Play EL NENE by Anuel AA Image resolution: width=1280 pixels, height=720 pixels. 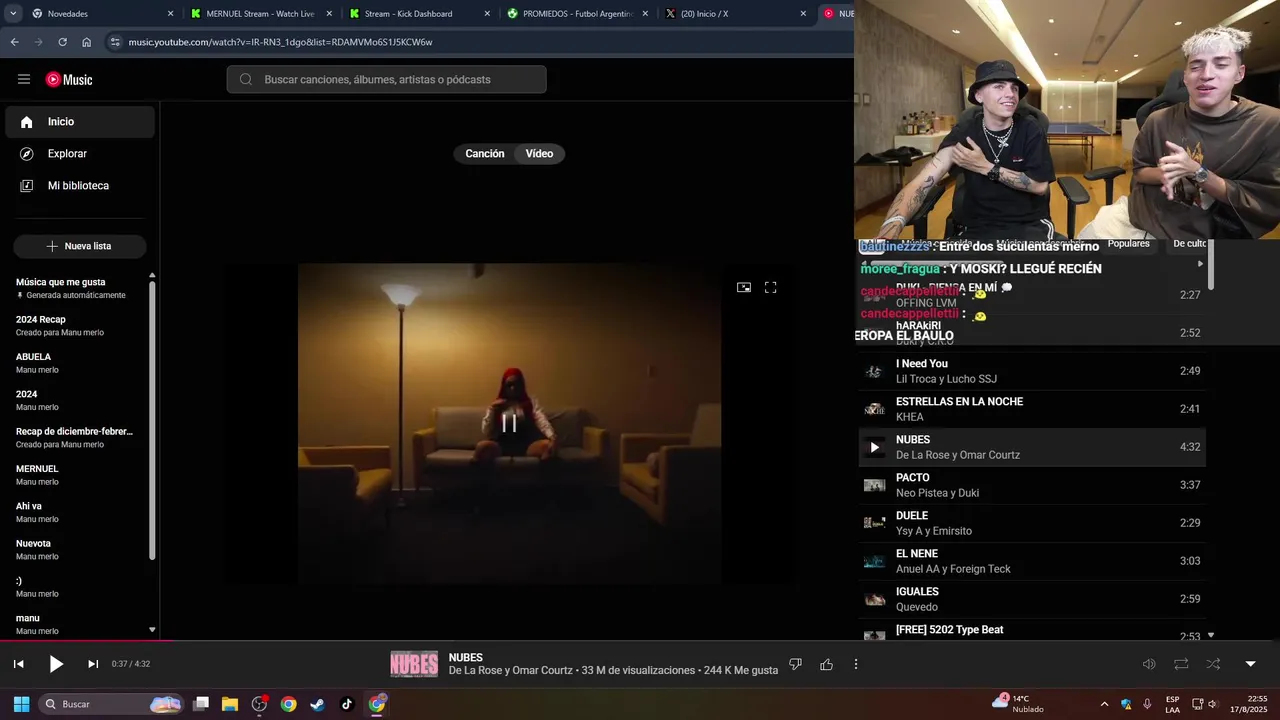(x=1032, y=561)
